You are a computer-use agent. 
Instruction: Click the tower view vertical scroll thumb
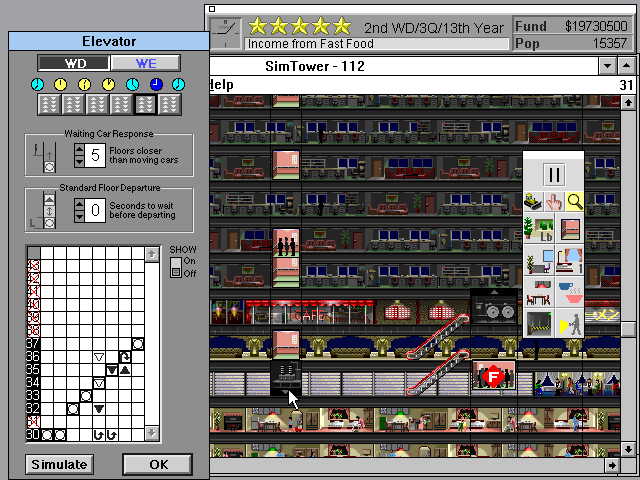click(628, 329)
